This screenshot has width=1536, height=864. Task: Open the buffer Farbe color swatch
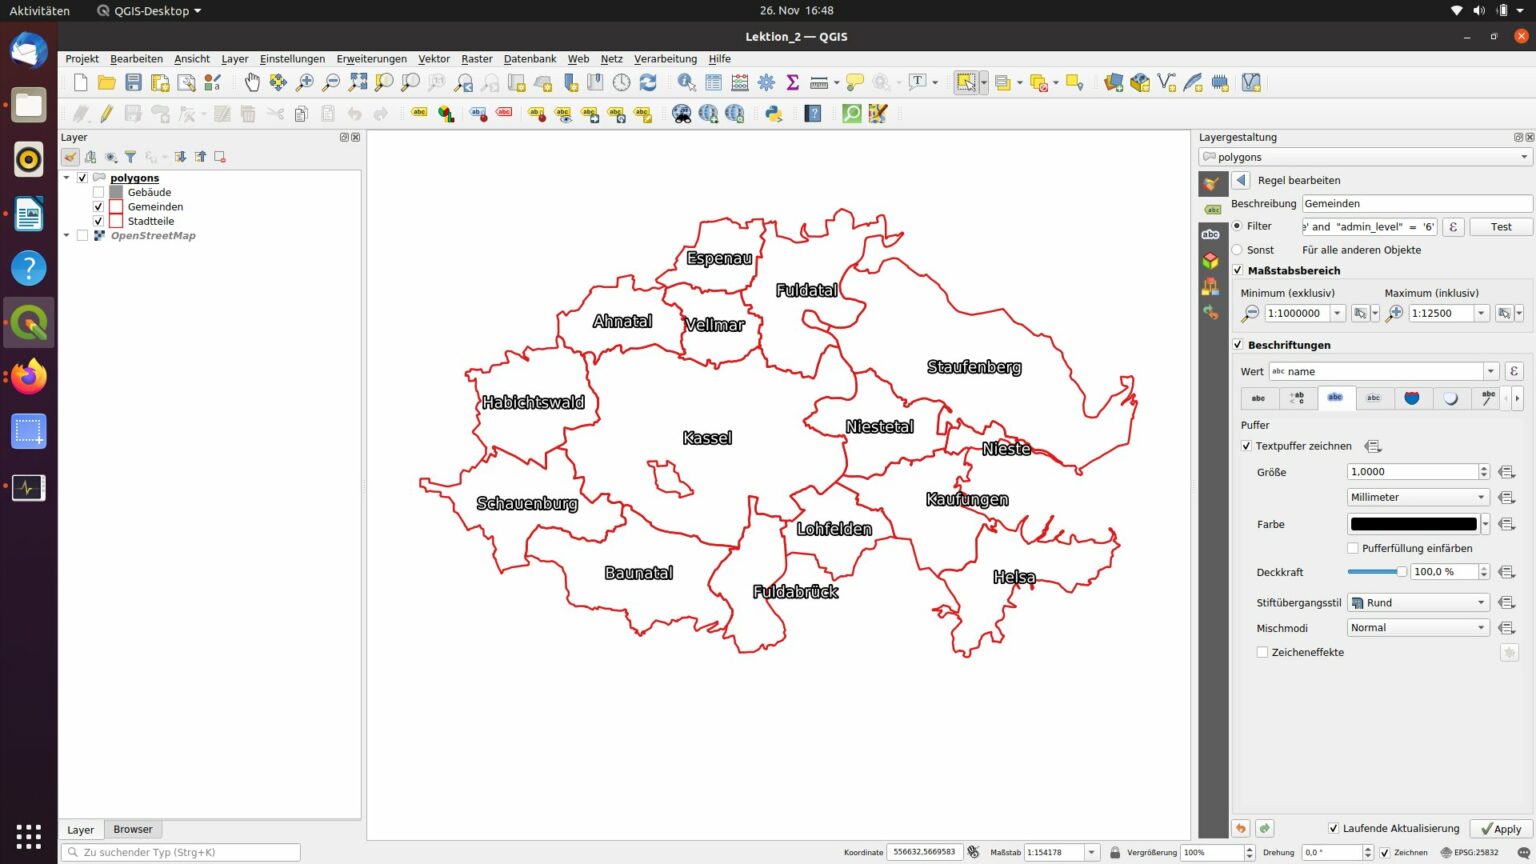pos(1413,523)
